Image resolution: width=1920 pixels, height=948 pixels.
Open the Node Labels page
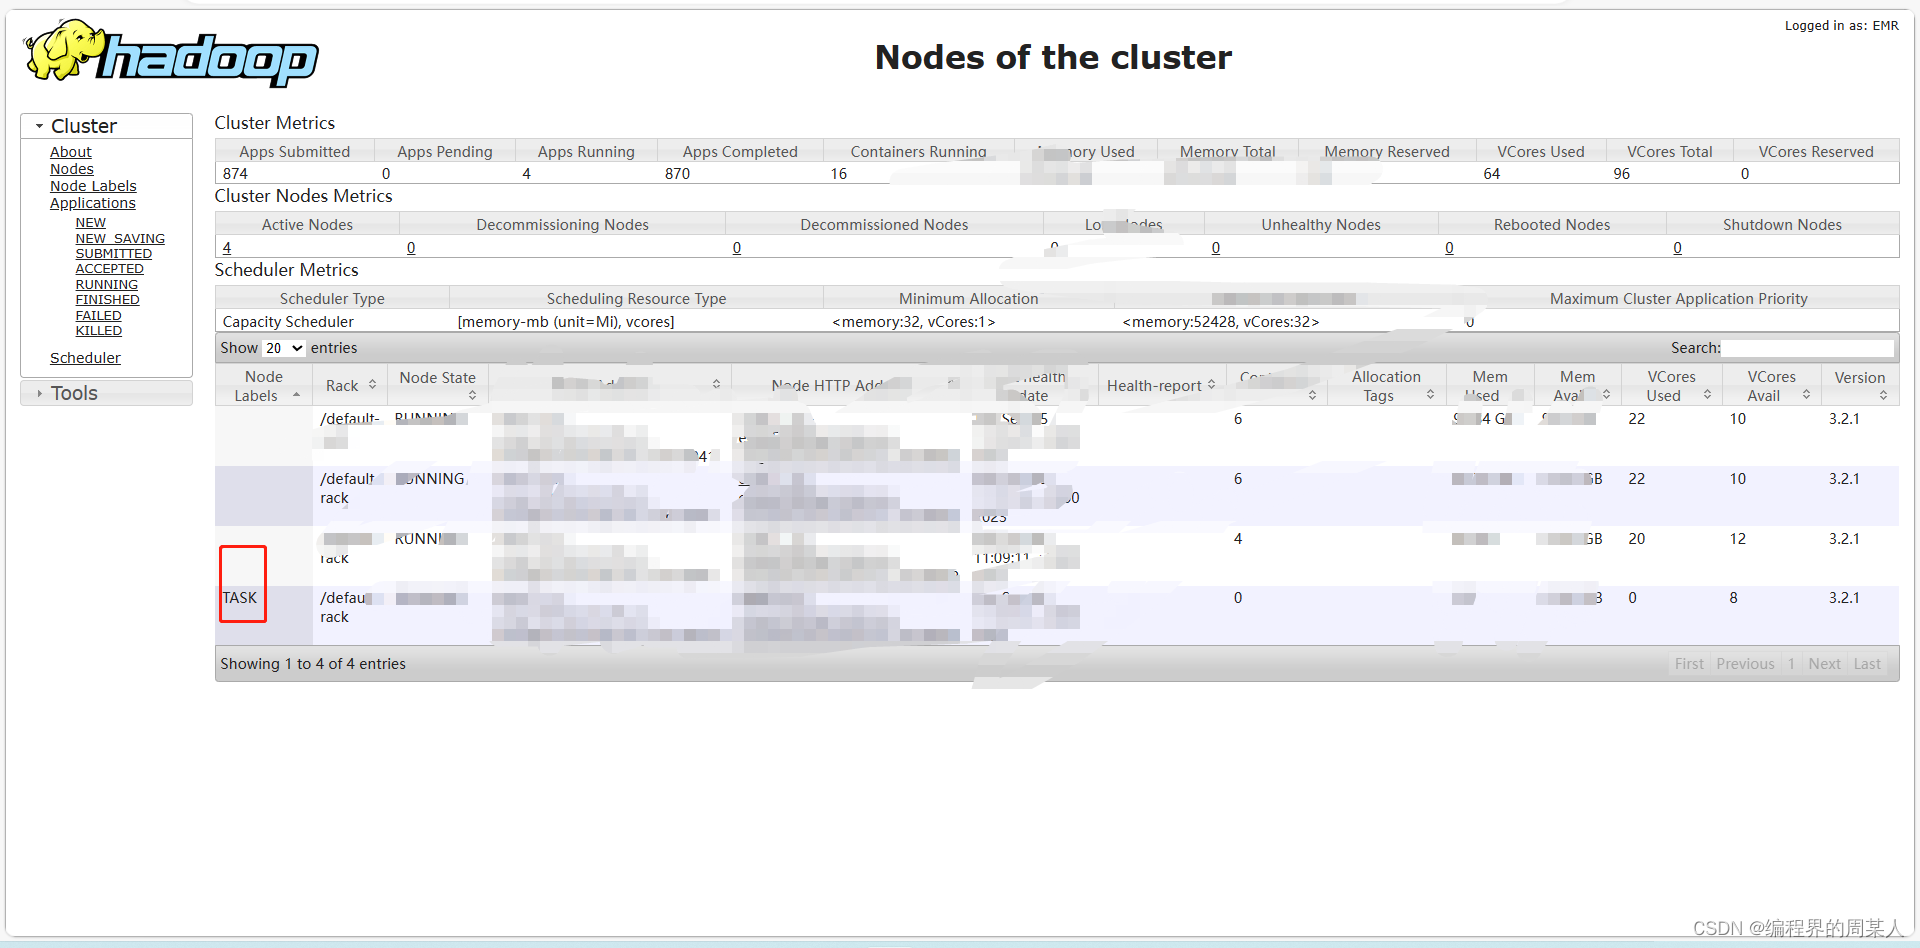coord(93,186)
